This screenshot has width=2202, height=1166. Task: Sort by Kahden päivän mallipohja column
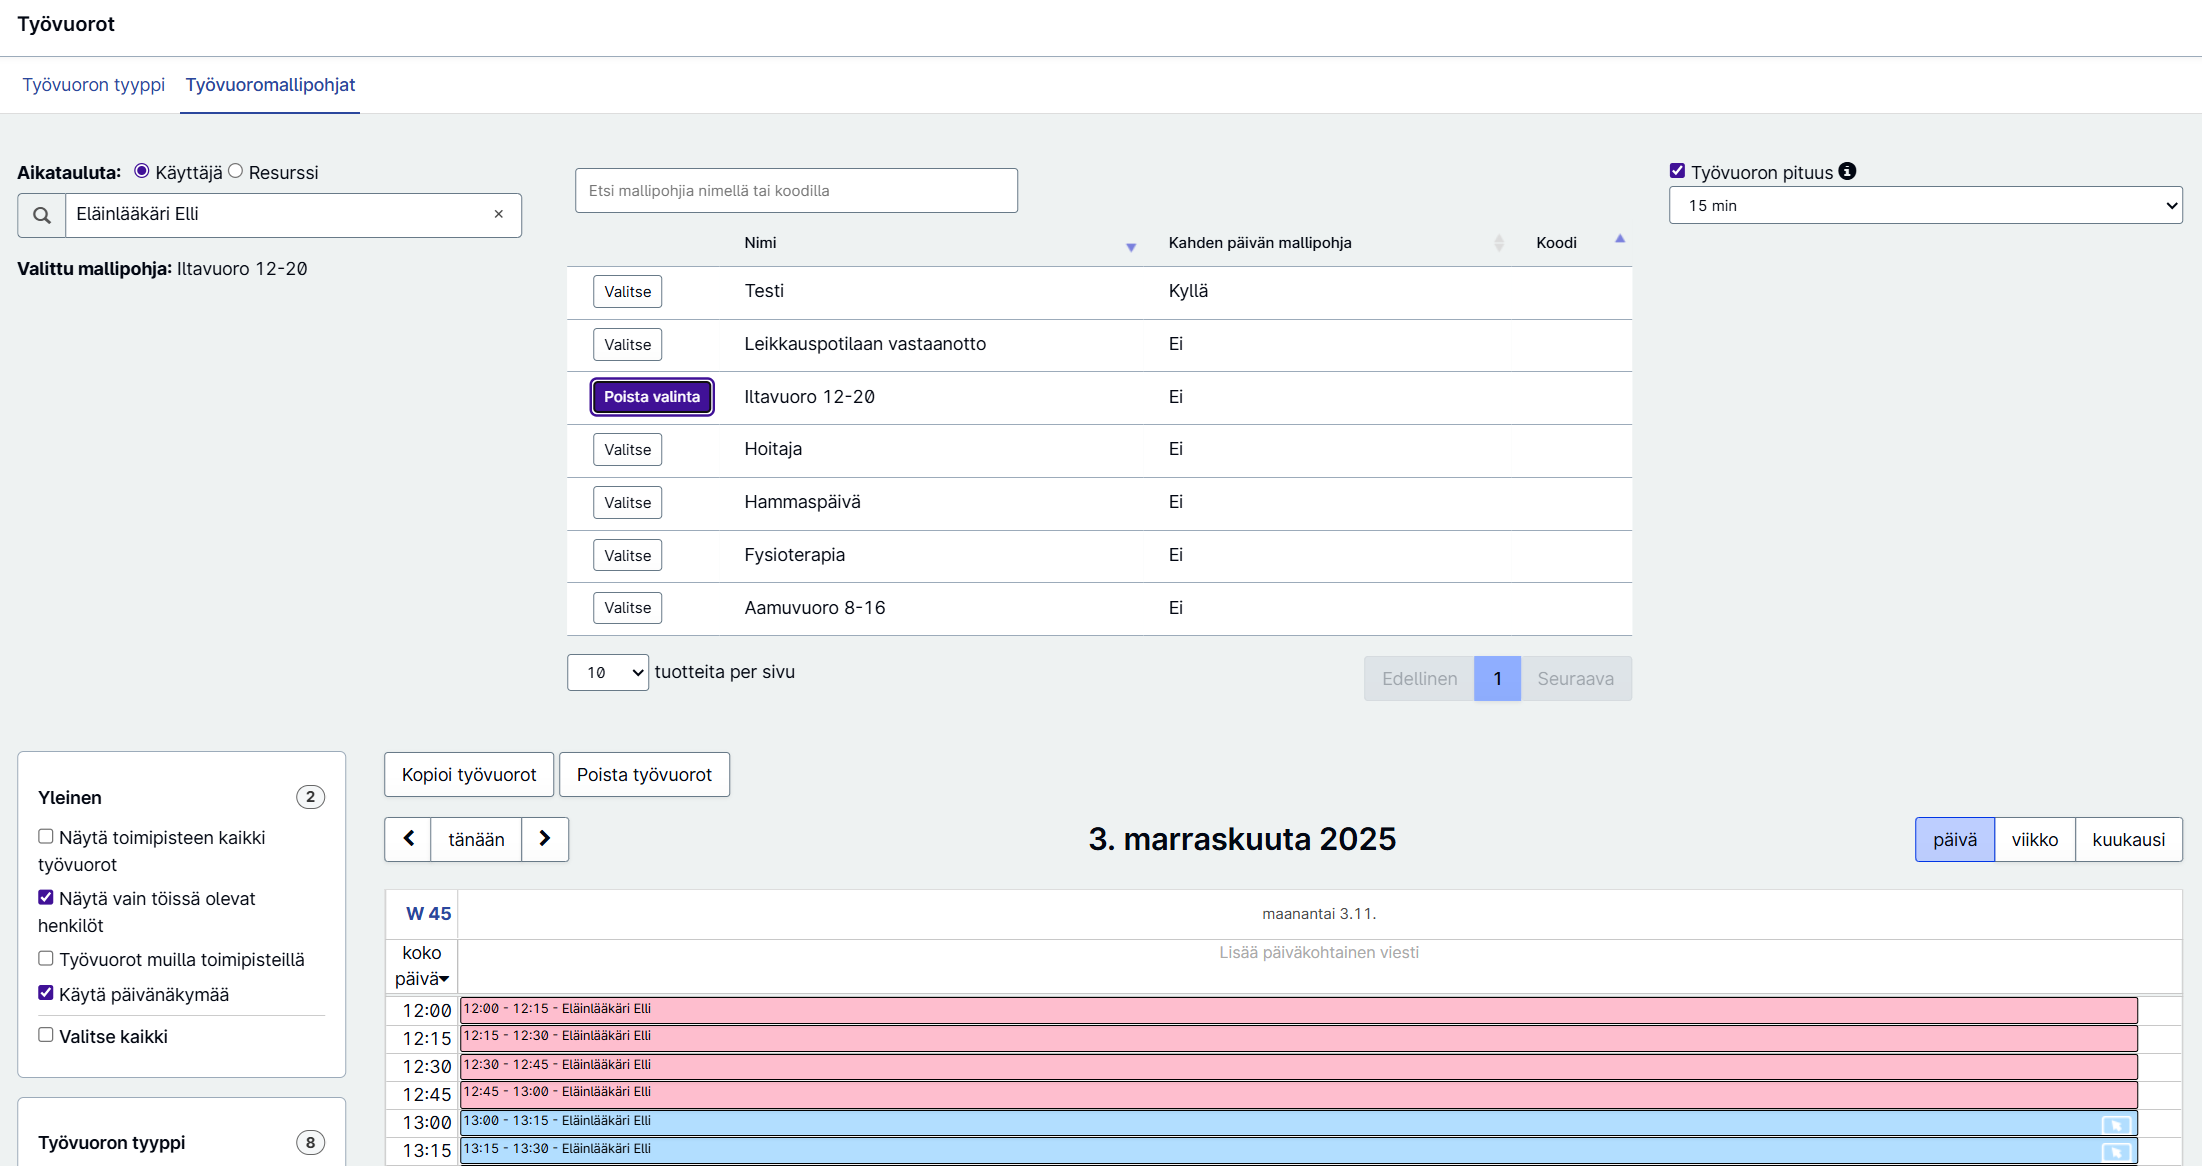[1498, 243]
